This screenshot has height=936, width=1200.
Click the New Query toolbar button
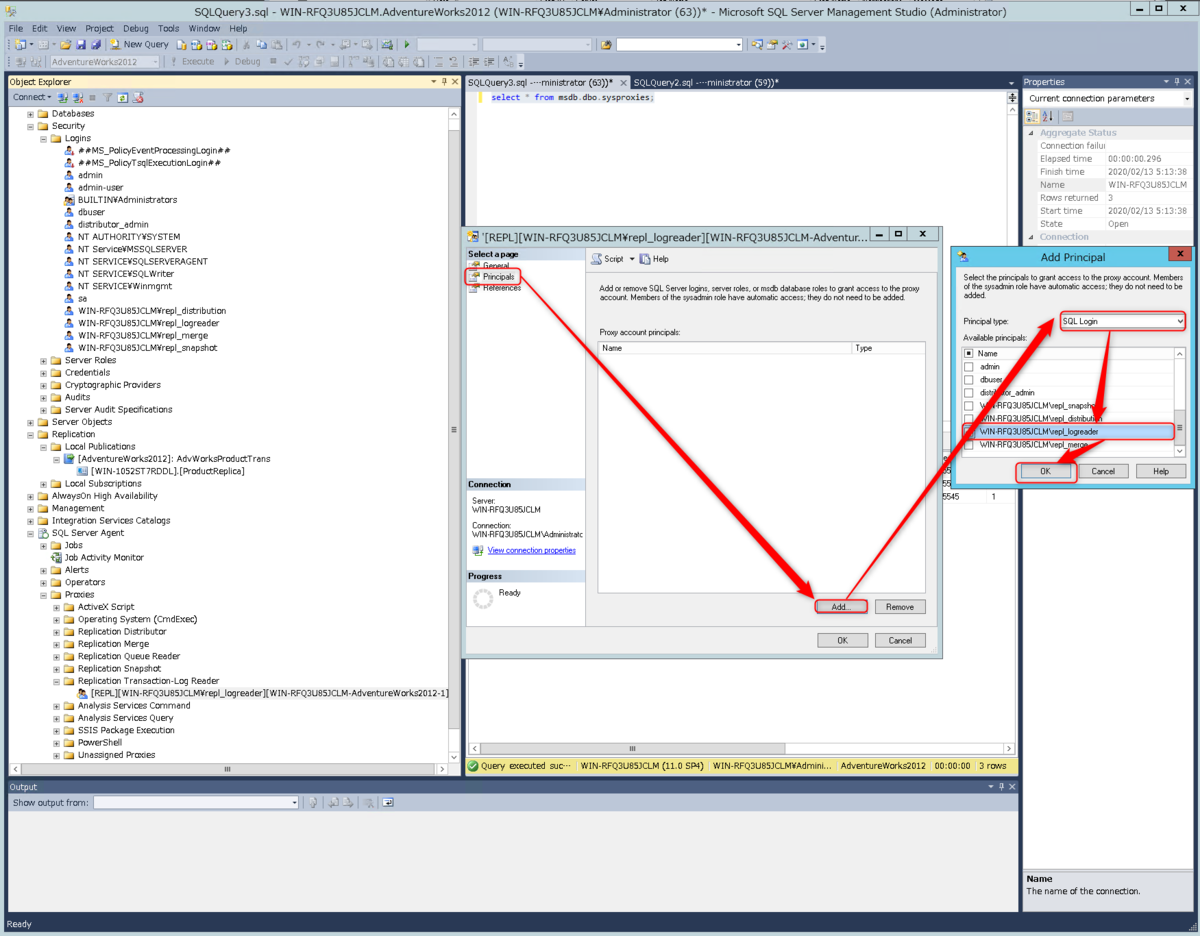[x=140, y=45]
